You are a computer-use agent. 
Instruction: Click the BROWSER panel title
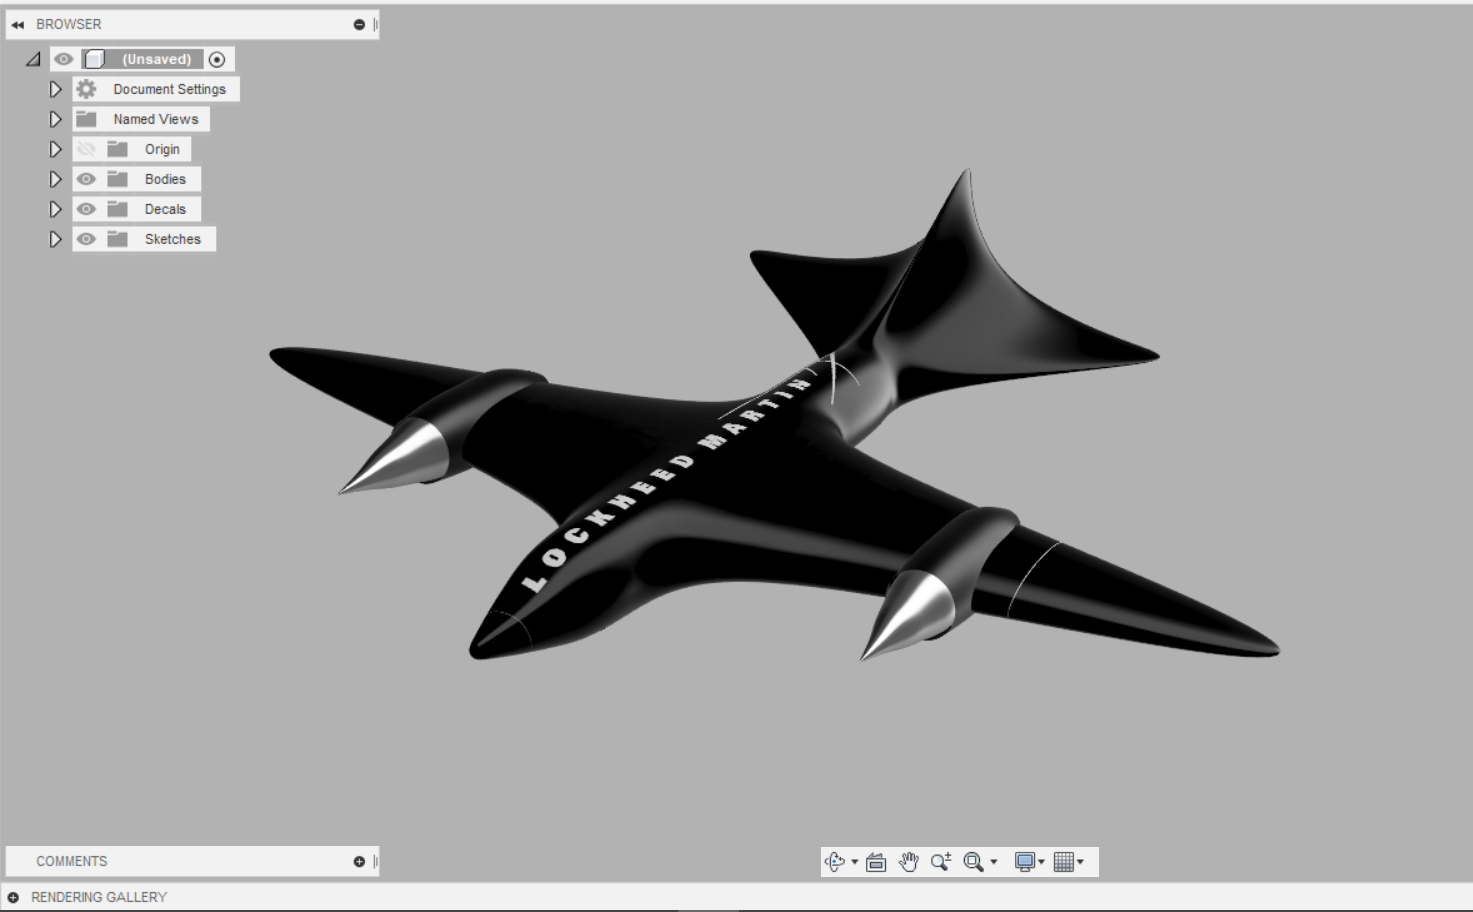click(69, 24)
